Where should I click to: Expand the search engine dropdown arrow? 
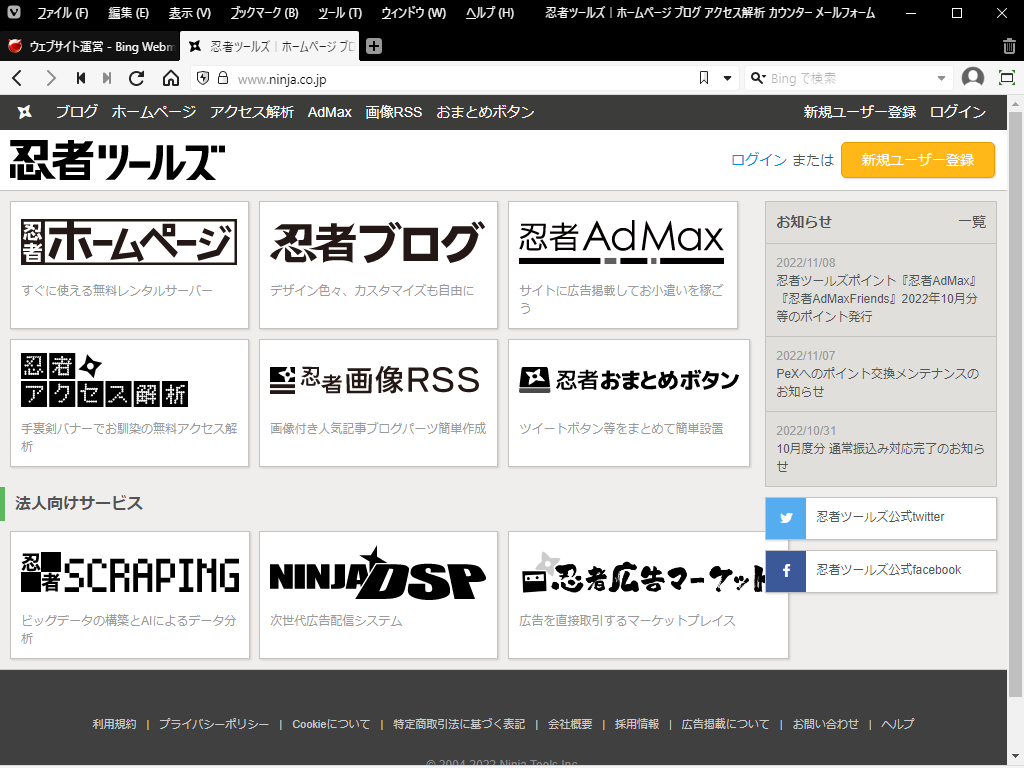point(941,78)
